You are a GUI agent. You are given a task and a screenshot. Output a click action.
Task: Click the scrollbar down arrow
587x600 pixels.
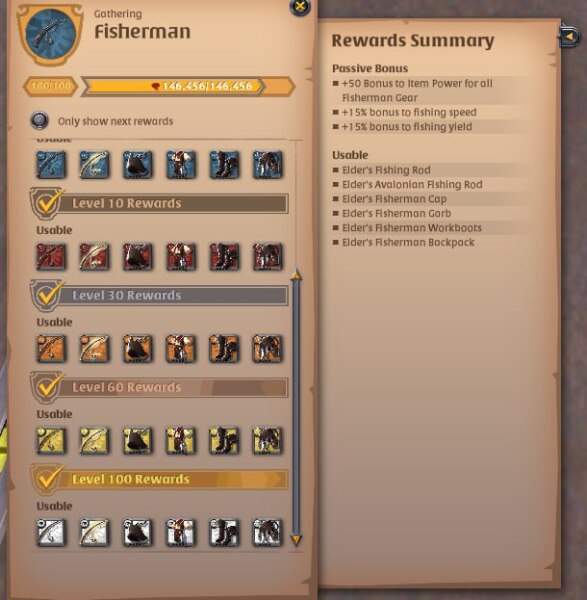pyautogui.click(x=296, y=540)
